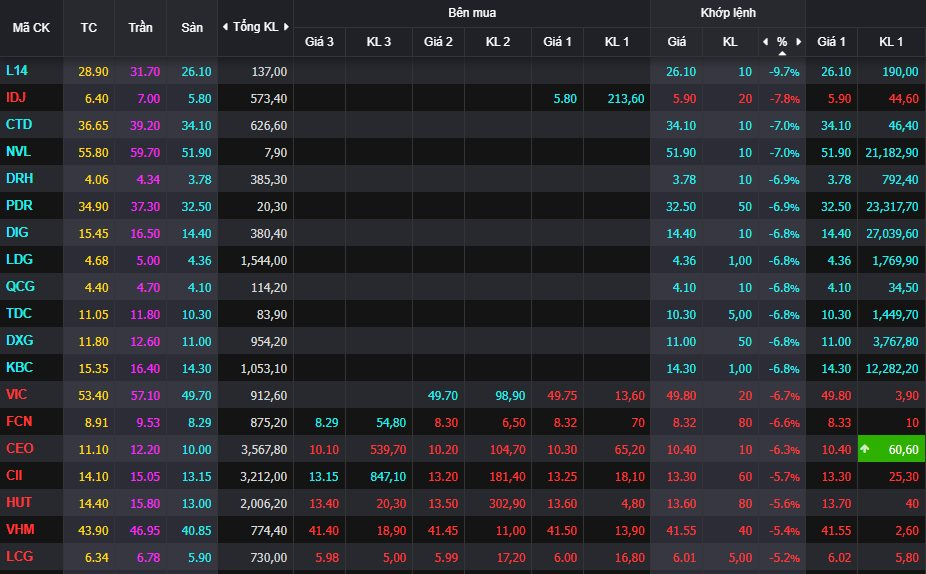Click green up arrow in CEO row
Viewport: 926px width, 574px height.
[865, 449]
